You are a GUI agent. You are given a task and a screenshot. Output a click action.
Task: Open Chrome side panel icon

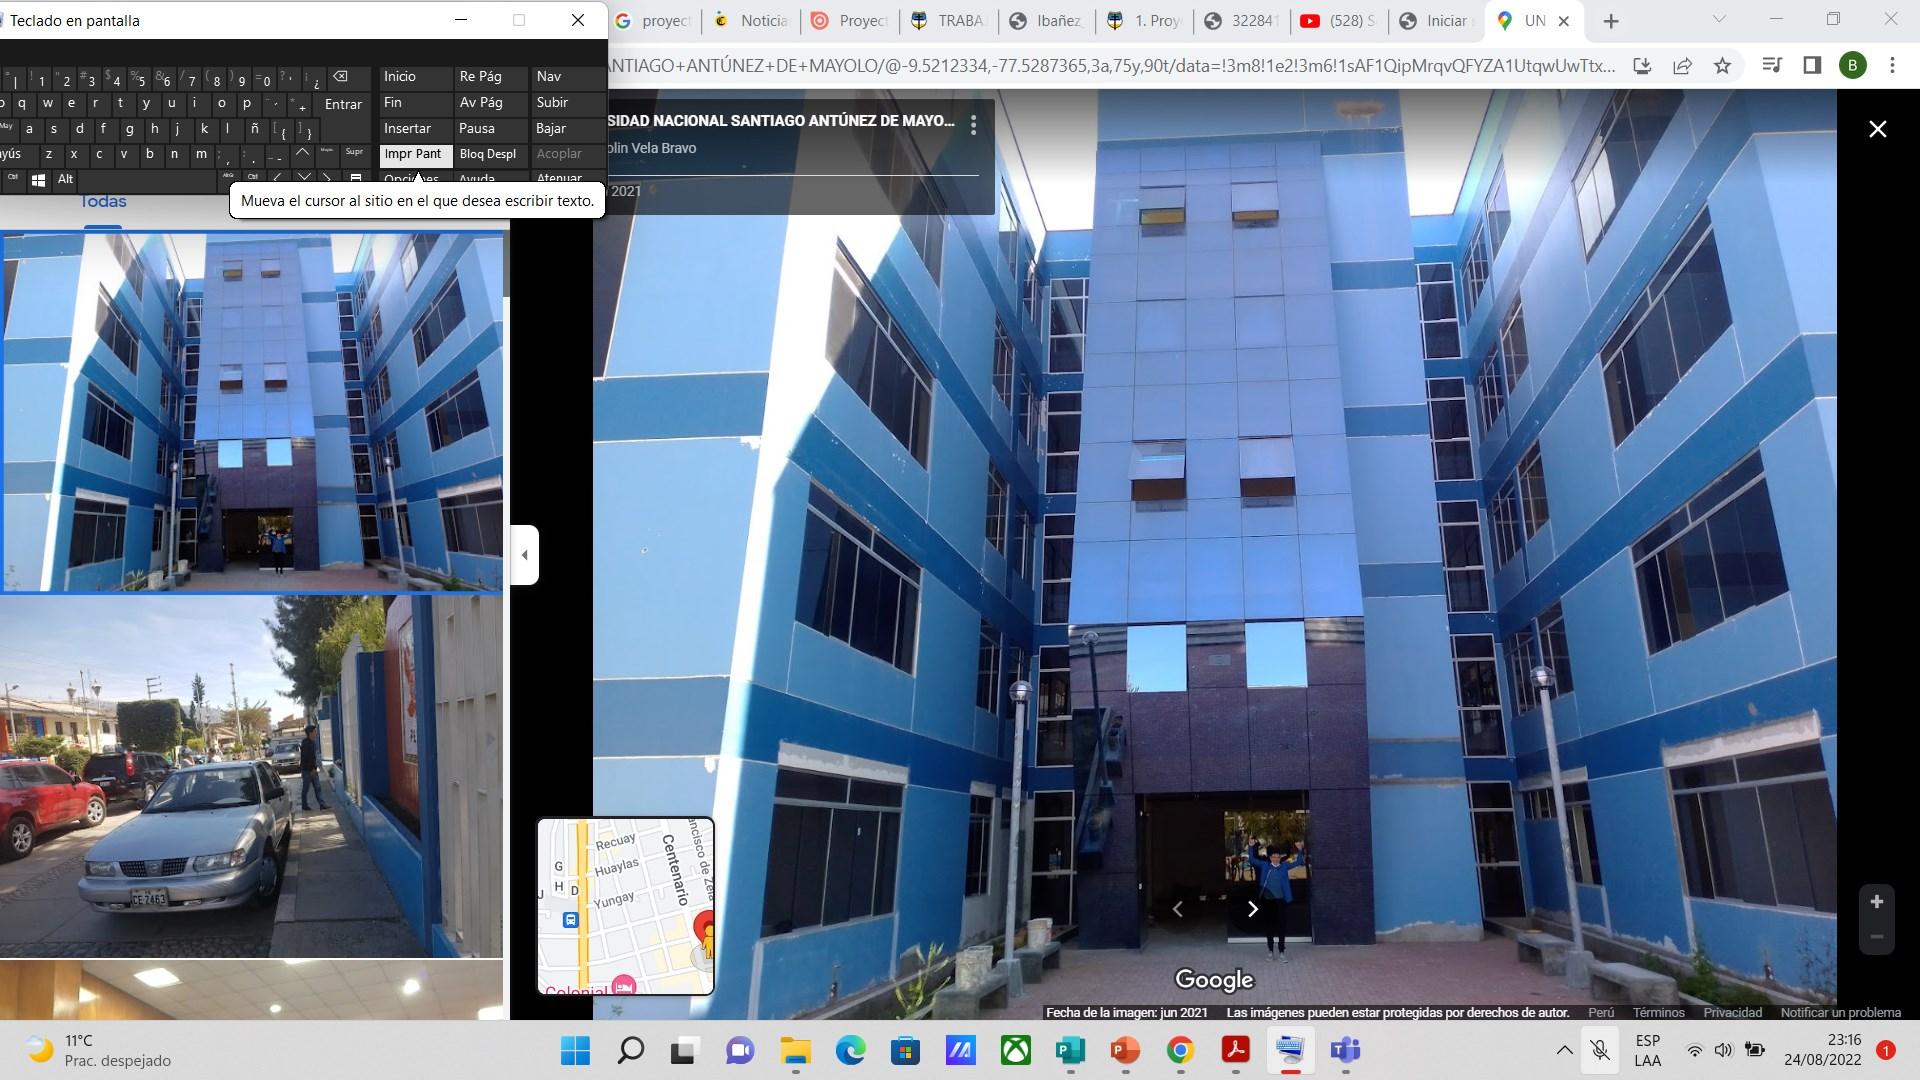1812,66
